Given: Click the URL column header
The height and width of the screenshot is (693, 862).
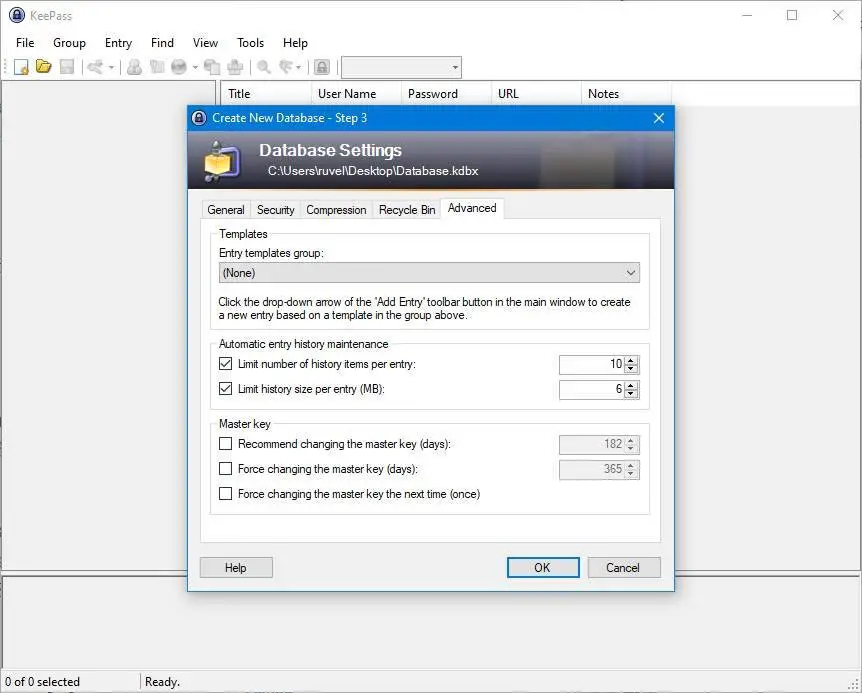Looking at the screenshot, I should pos(536,94).
